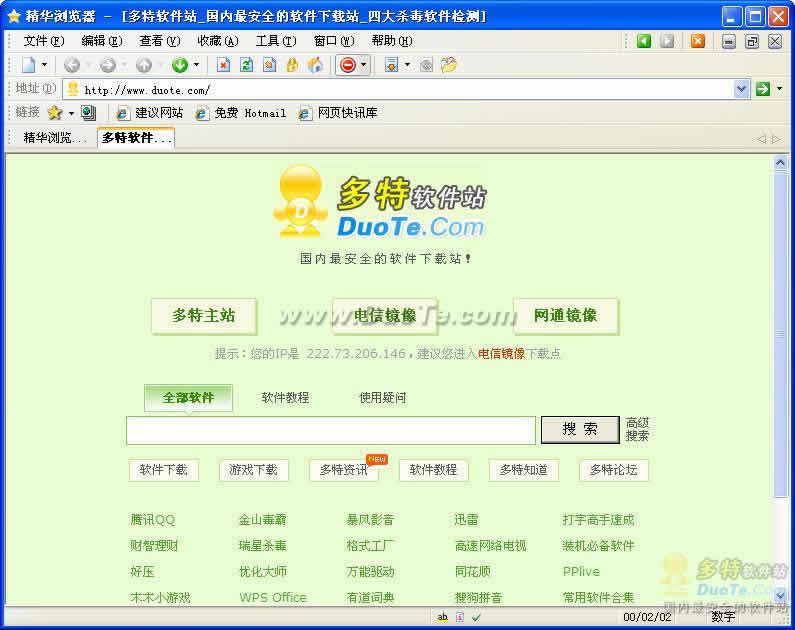This screenshot has height=630, width=795.
Task: Click the red 电信镜像 link in the tip
Action: (501, 354)
